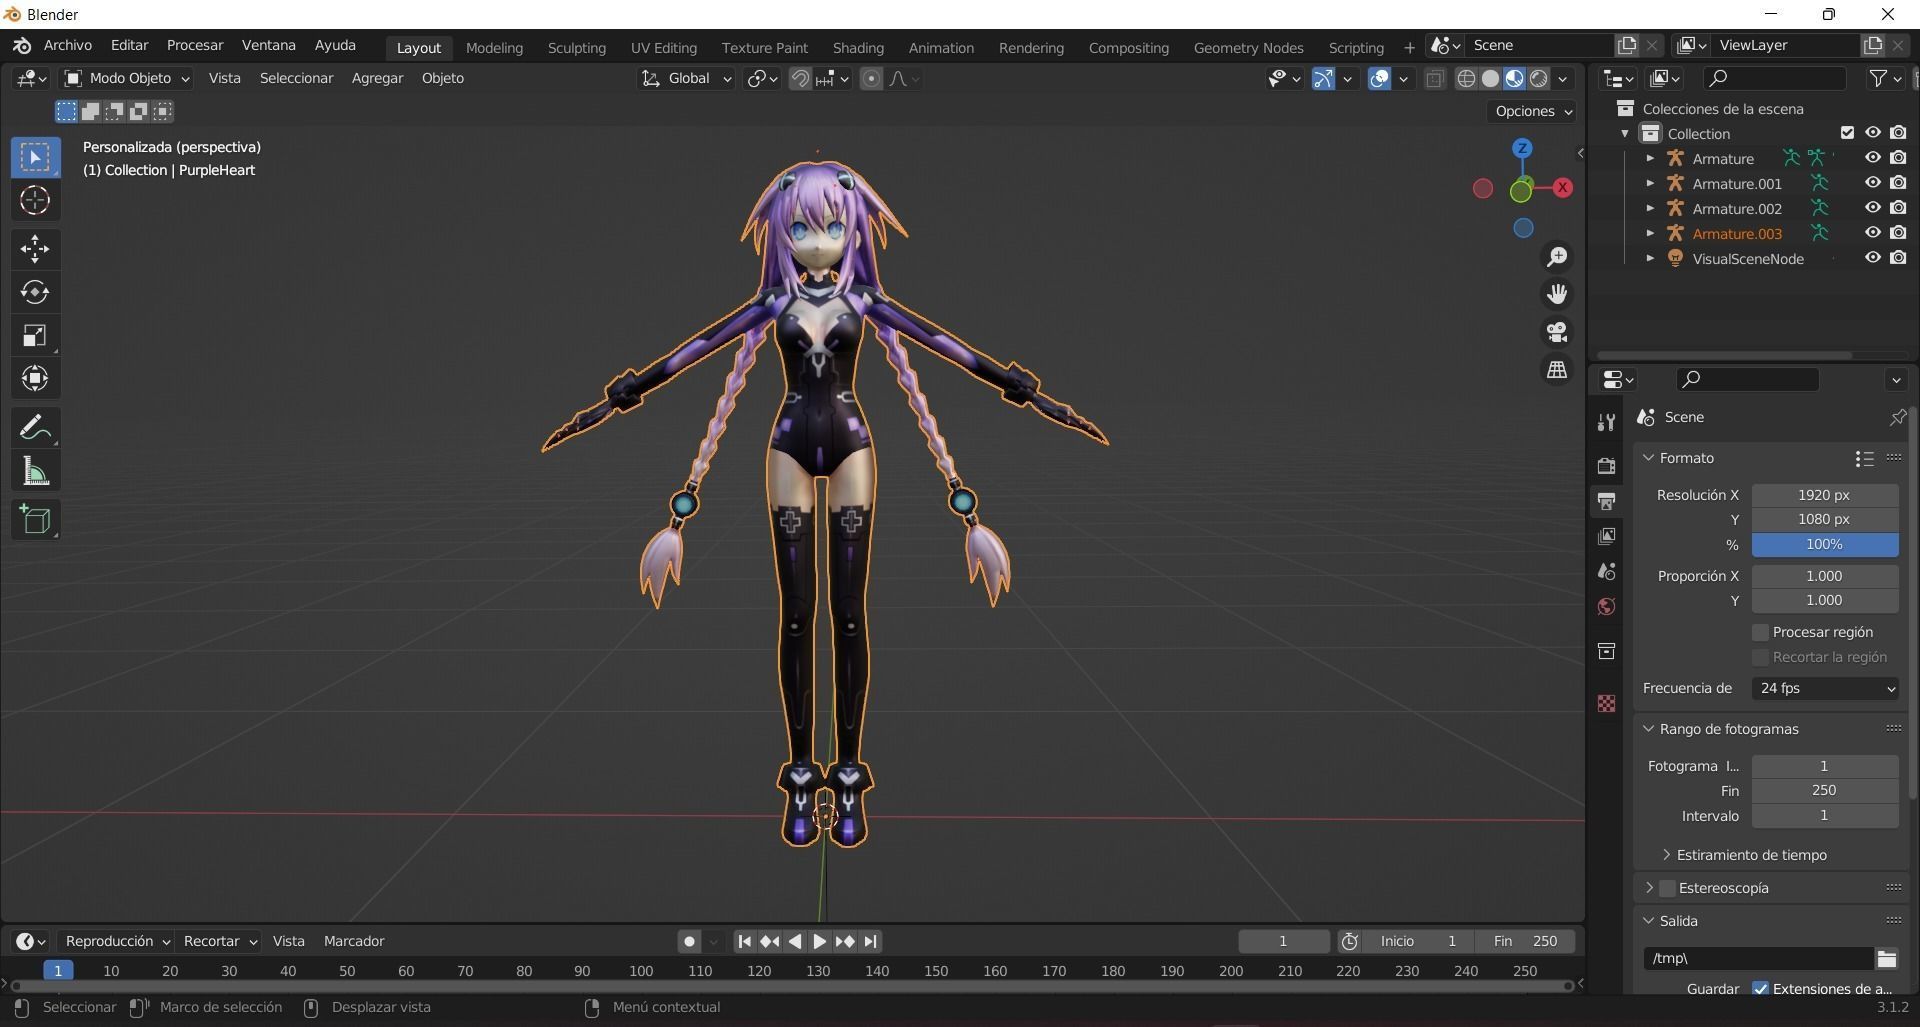Image resolution: width=1920 pixels, height=1027 pixels.
Task: Activate the Rotate tool
Action: [x=35, y=292]
